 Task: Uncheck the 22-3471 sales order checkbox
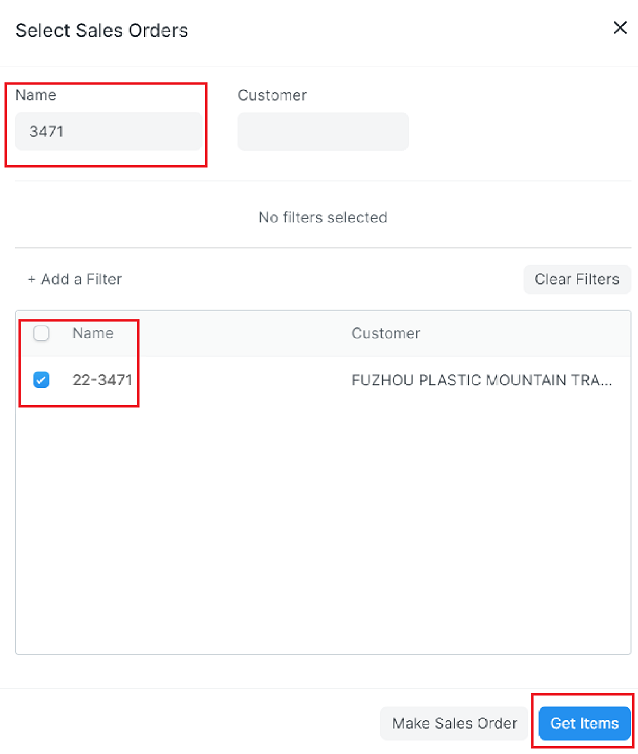(42, 380)
